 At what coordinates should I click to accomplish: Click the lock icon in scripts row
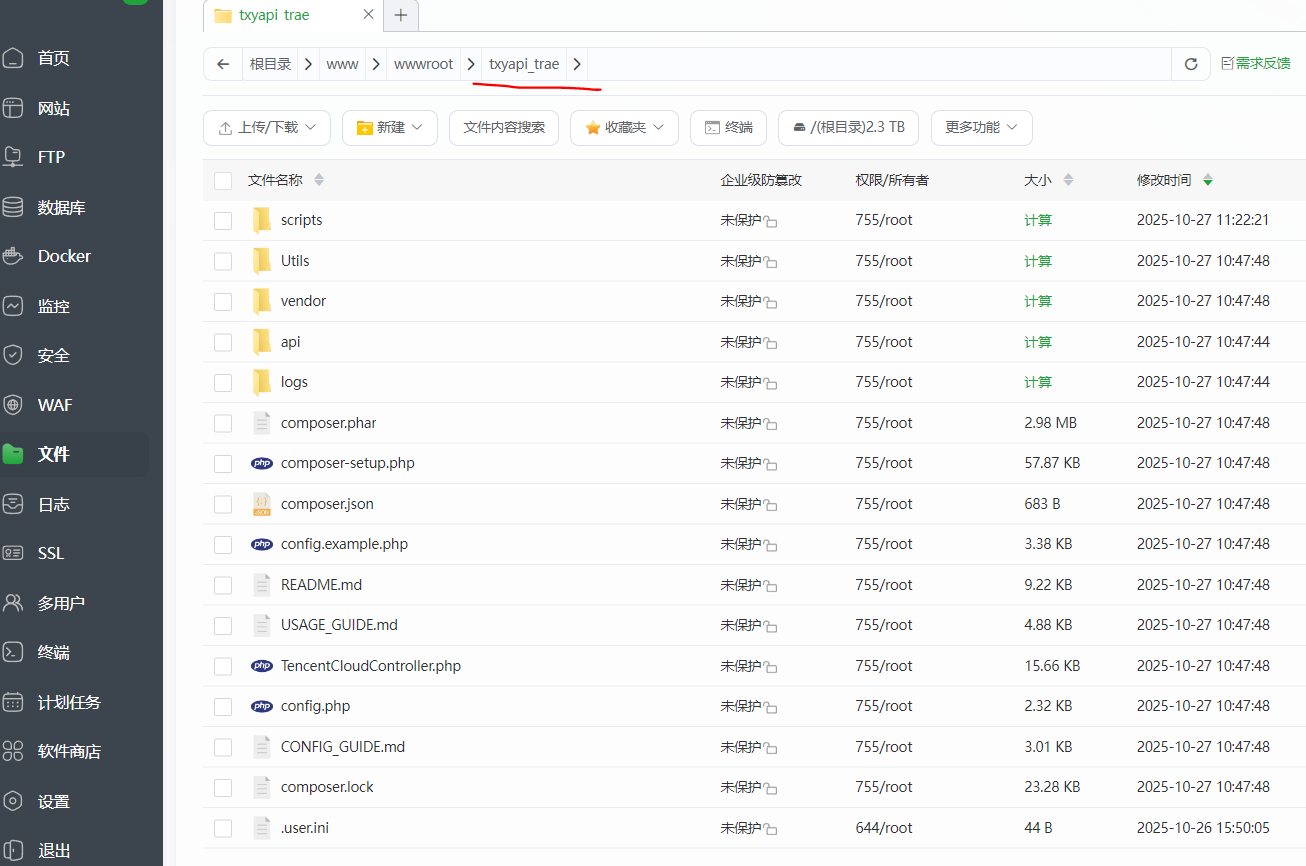point(771,221)
